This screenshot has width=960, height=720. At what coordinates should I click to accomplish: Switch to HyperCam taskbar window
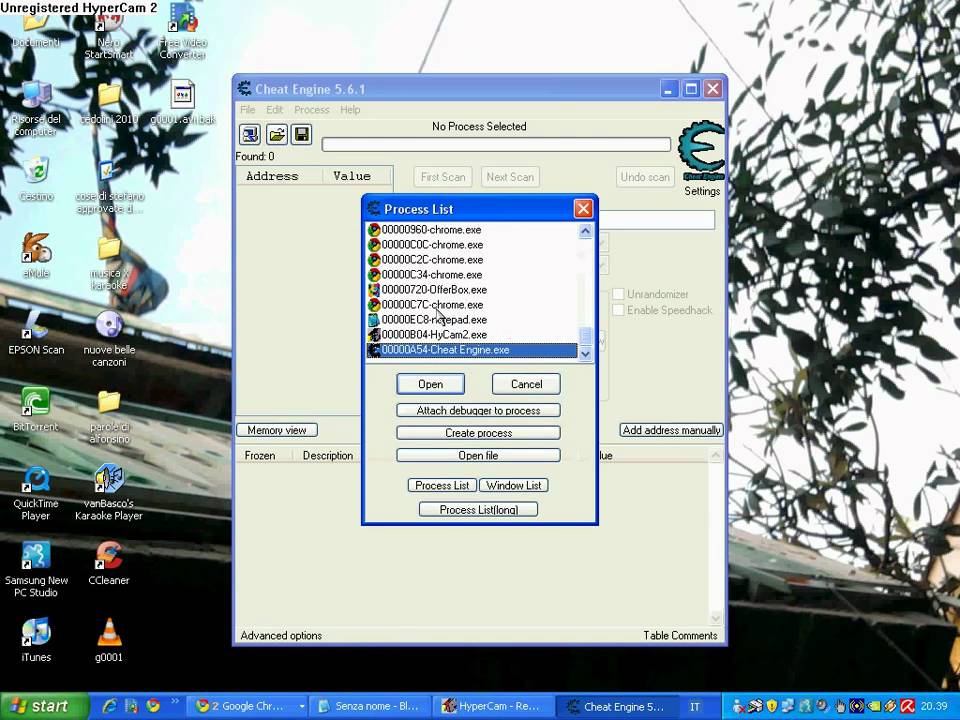pyautogui.click(x=493, y=706)
